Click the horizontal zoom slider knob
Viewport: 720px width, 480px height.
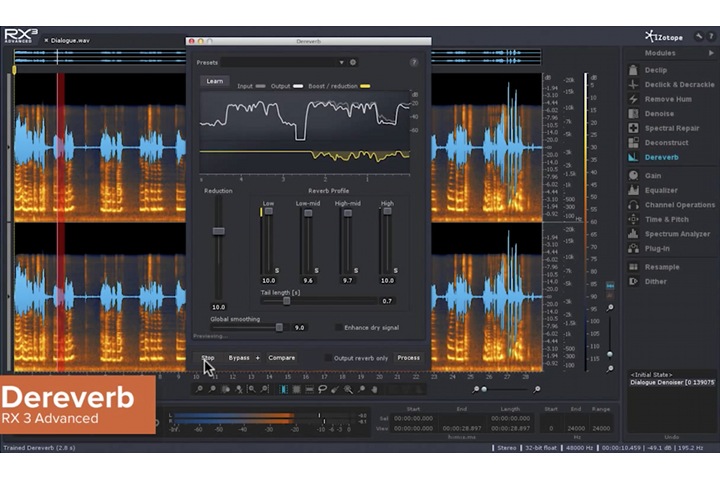[484, 390]
